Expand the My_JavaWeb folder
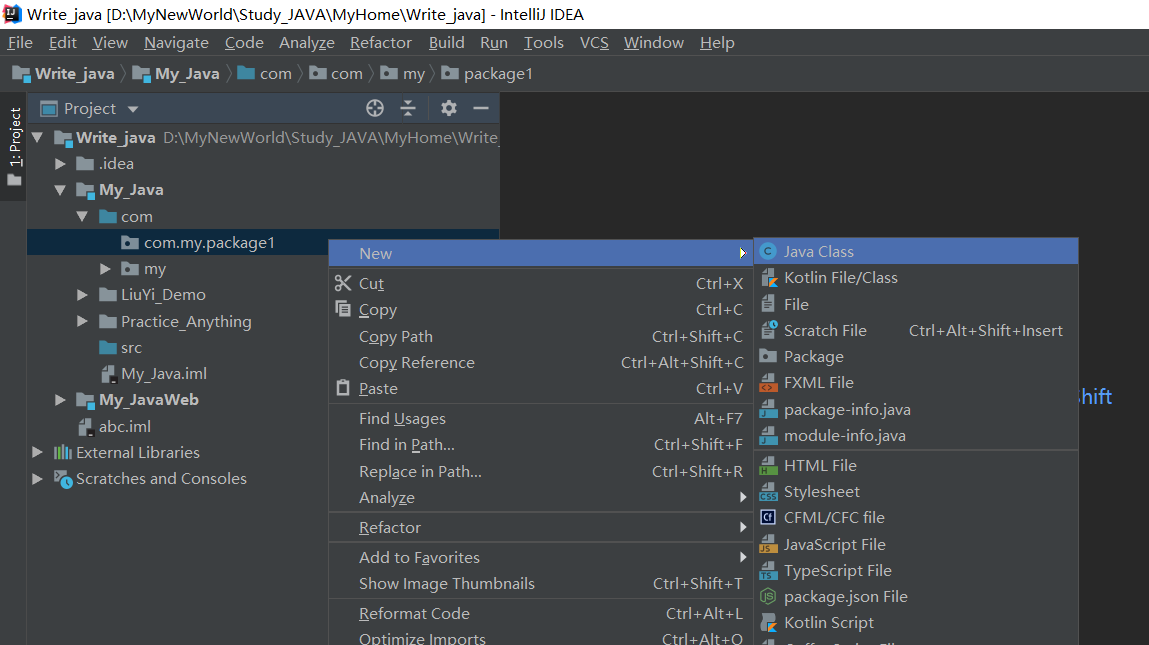This screenshot has height=645, width=1149. click(60, 399)
